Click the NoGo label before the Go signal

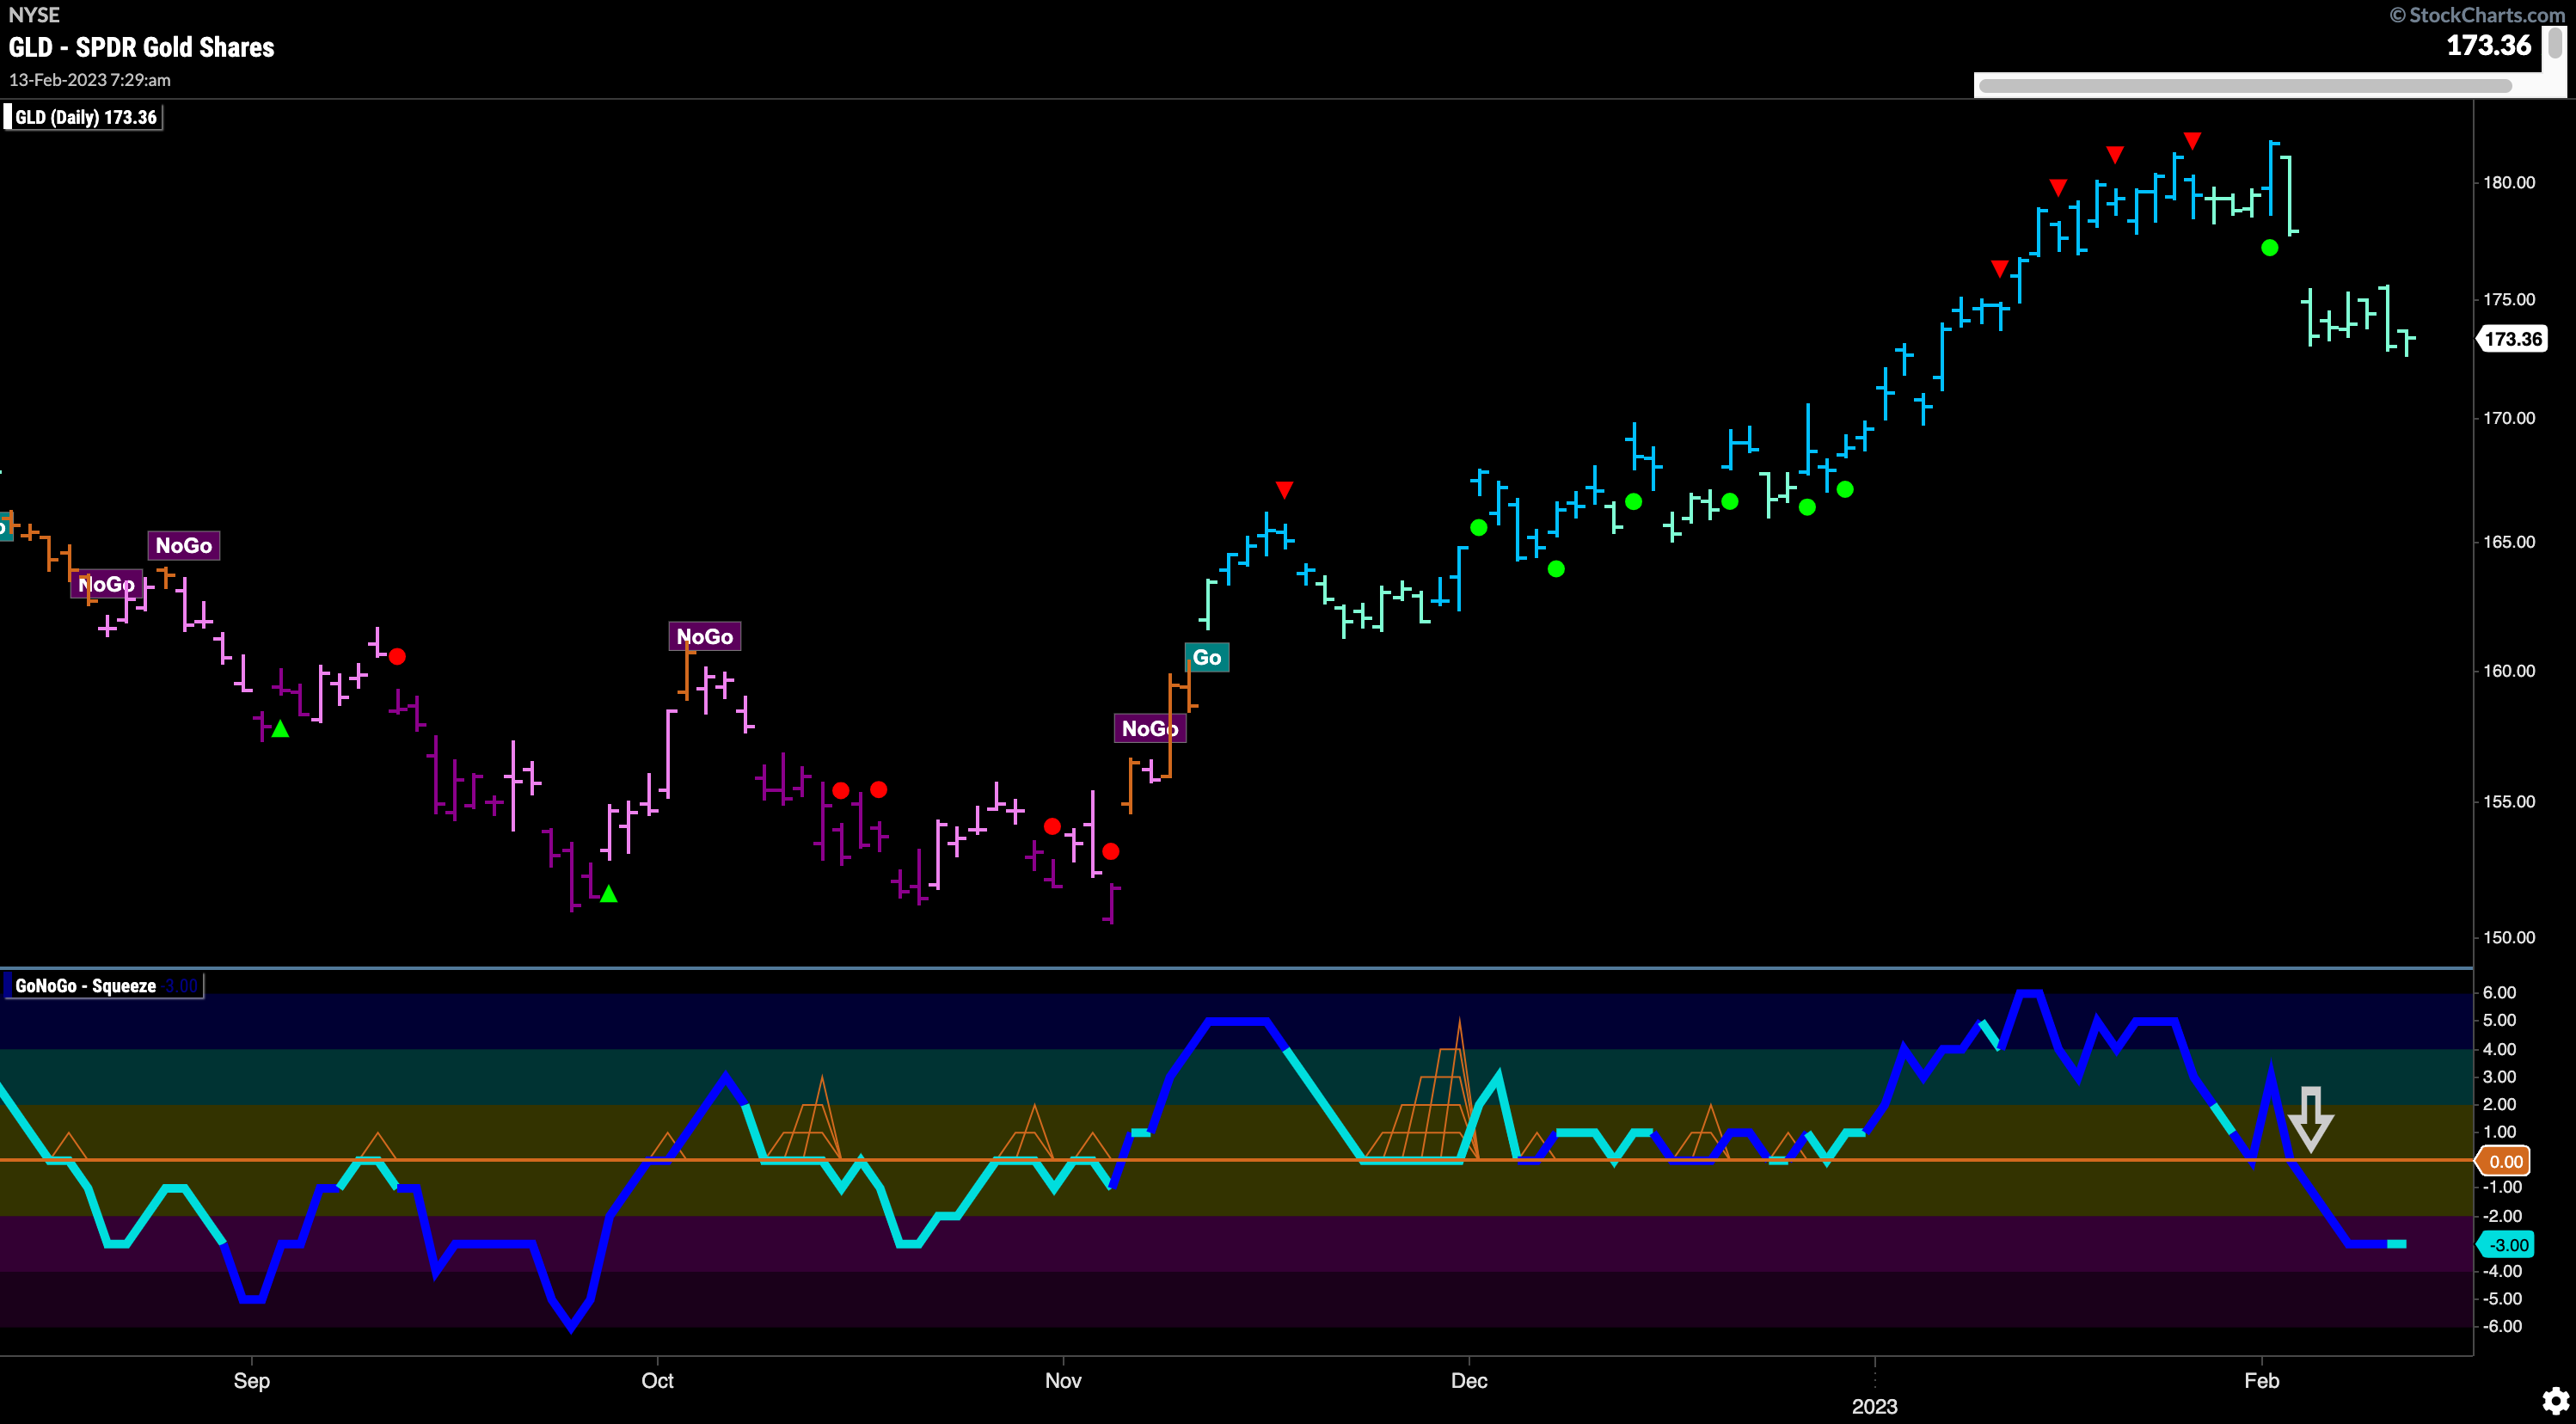point(1150,728)
